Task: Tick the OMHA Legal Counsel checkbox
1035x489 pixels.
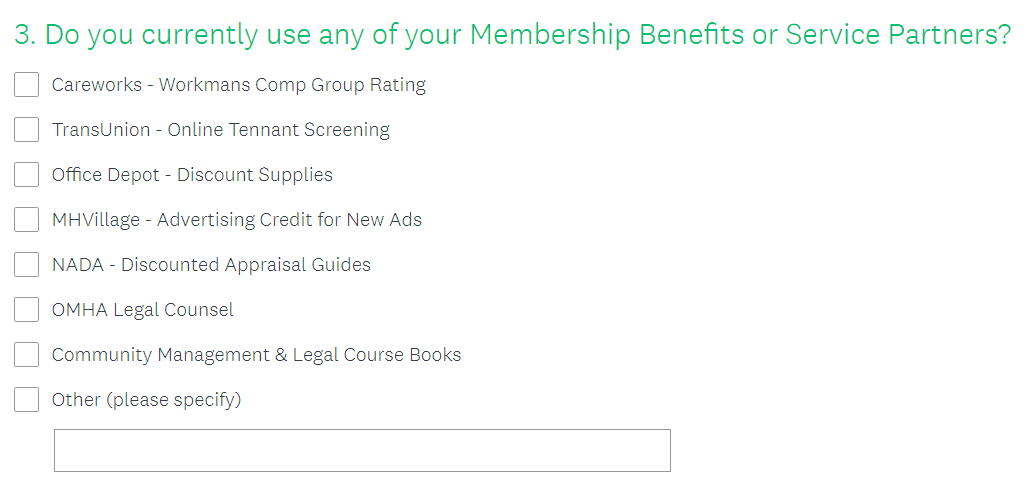Action: click(x=26, y=310)
